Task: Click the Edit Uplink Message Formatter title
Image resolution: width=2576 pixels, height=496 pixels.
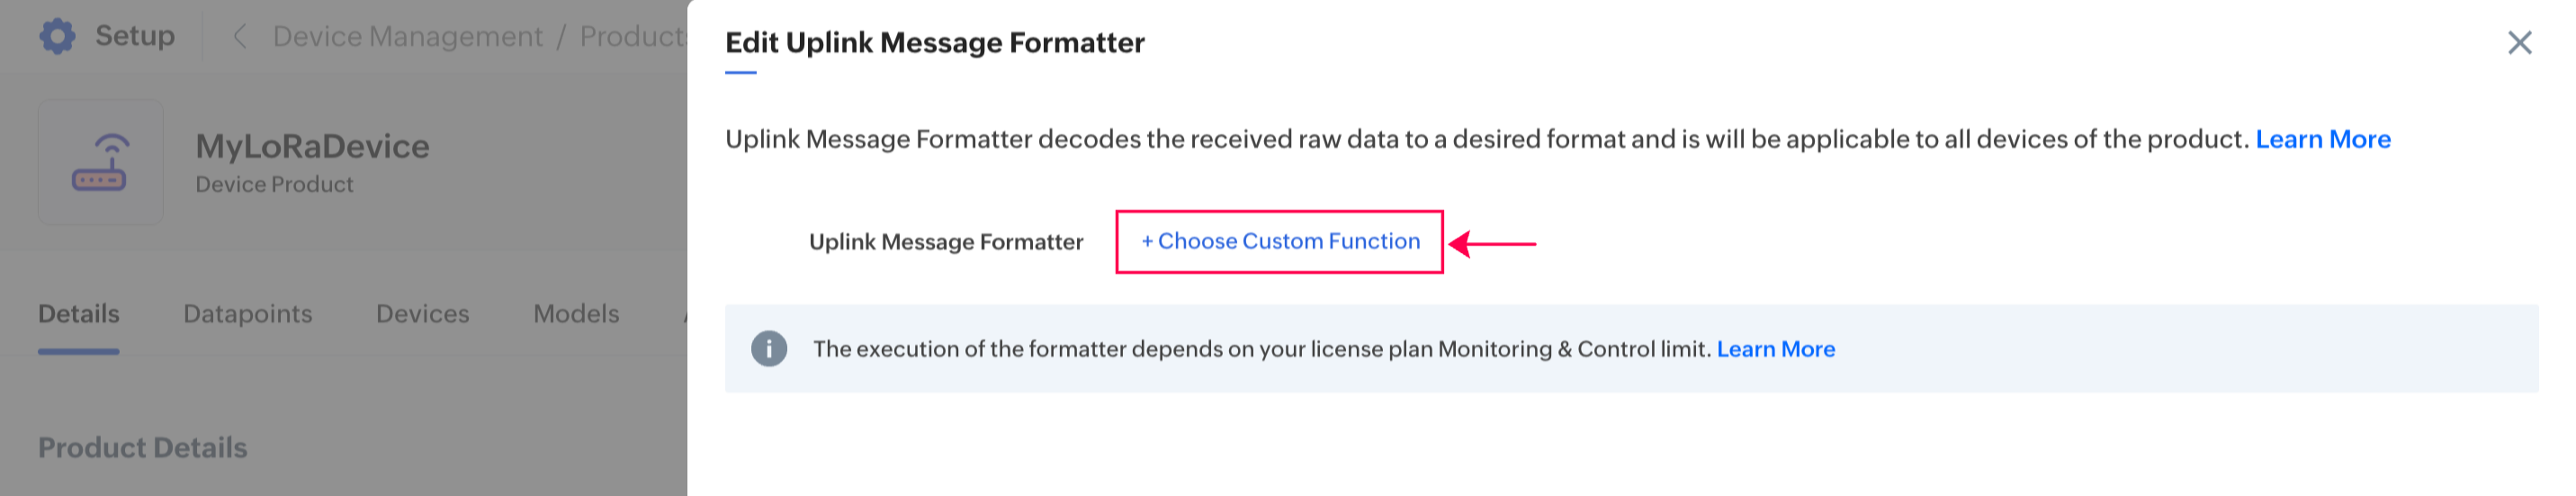Action: [934, 43]
